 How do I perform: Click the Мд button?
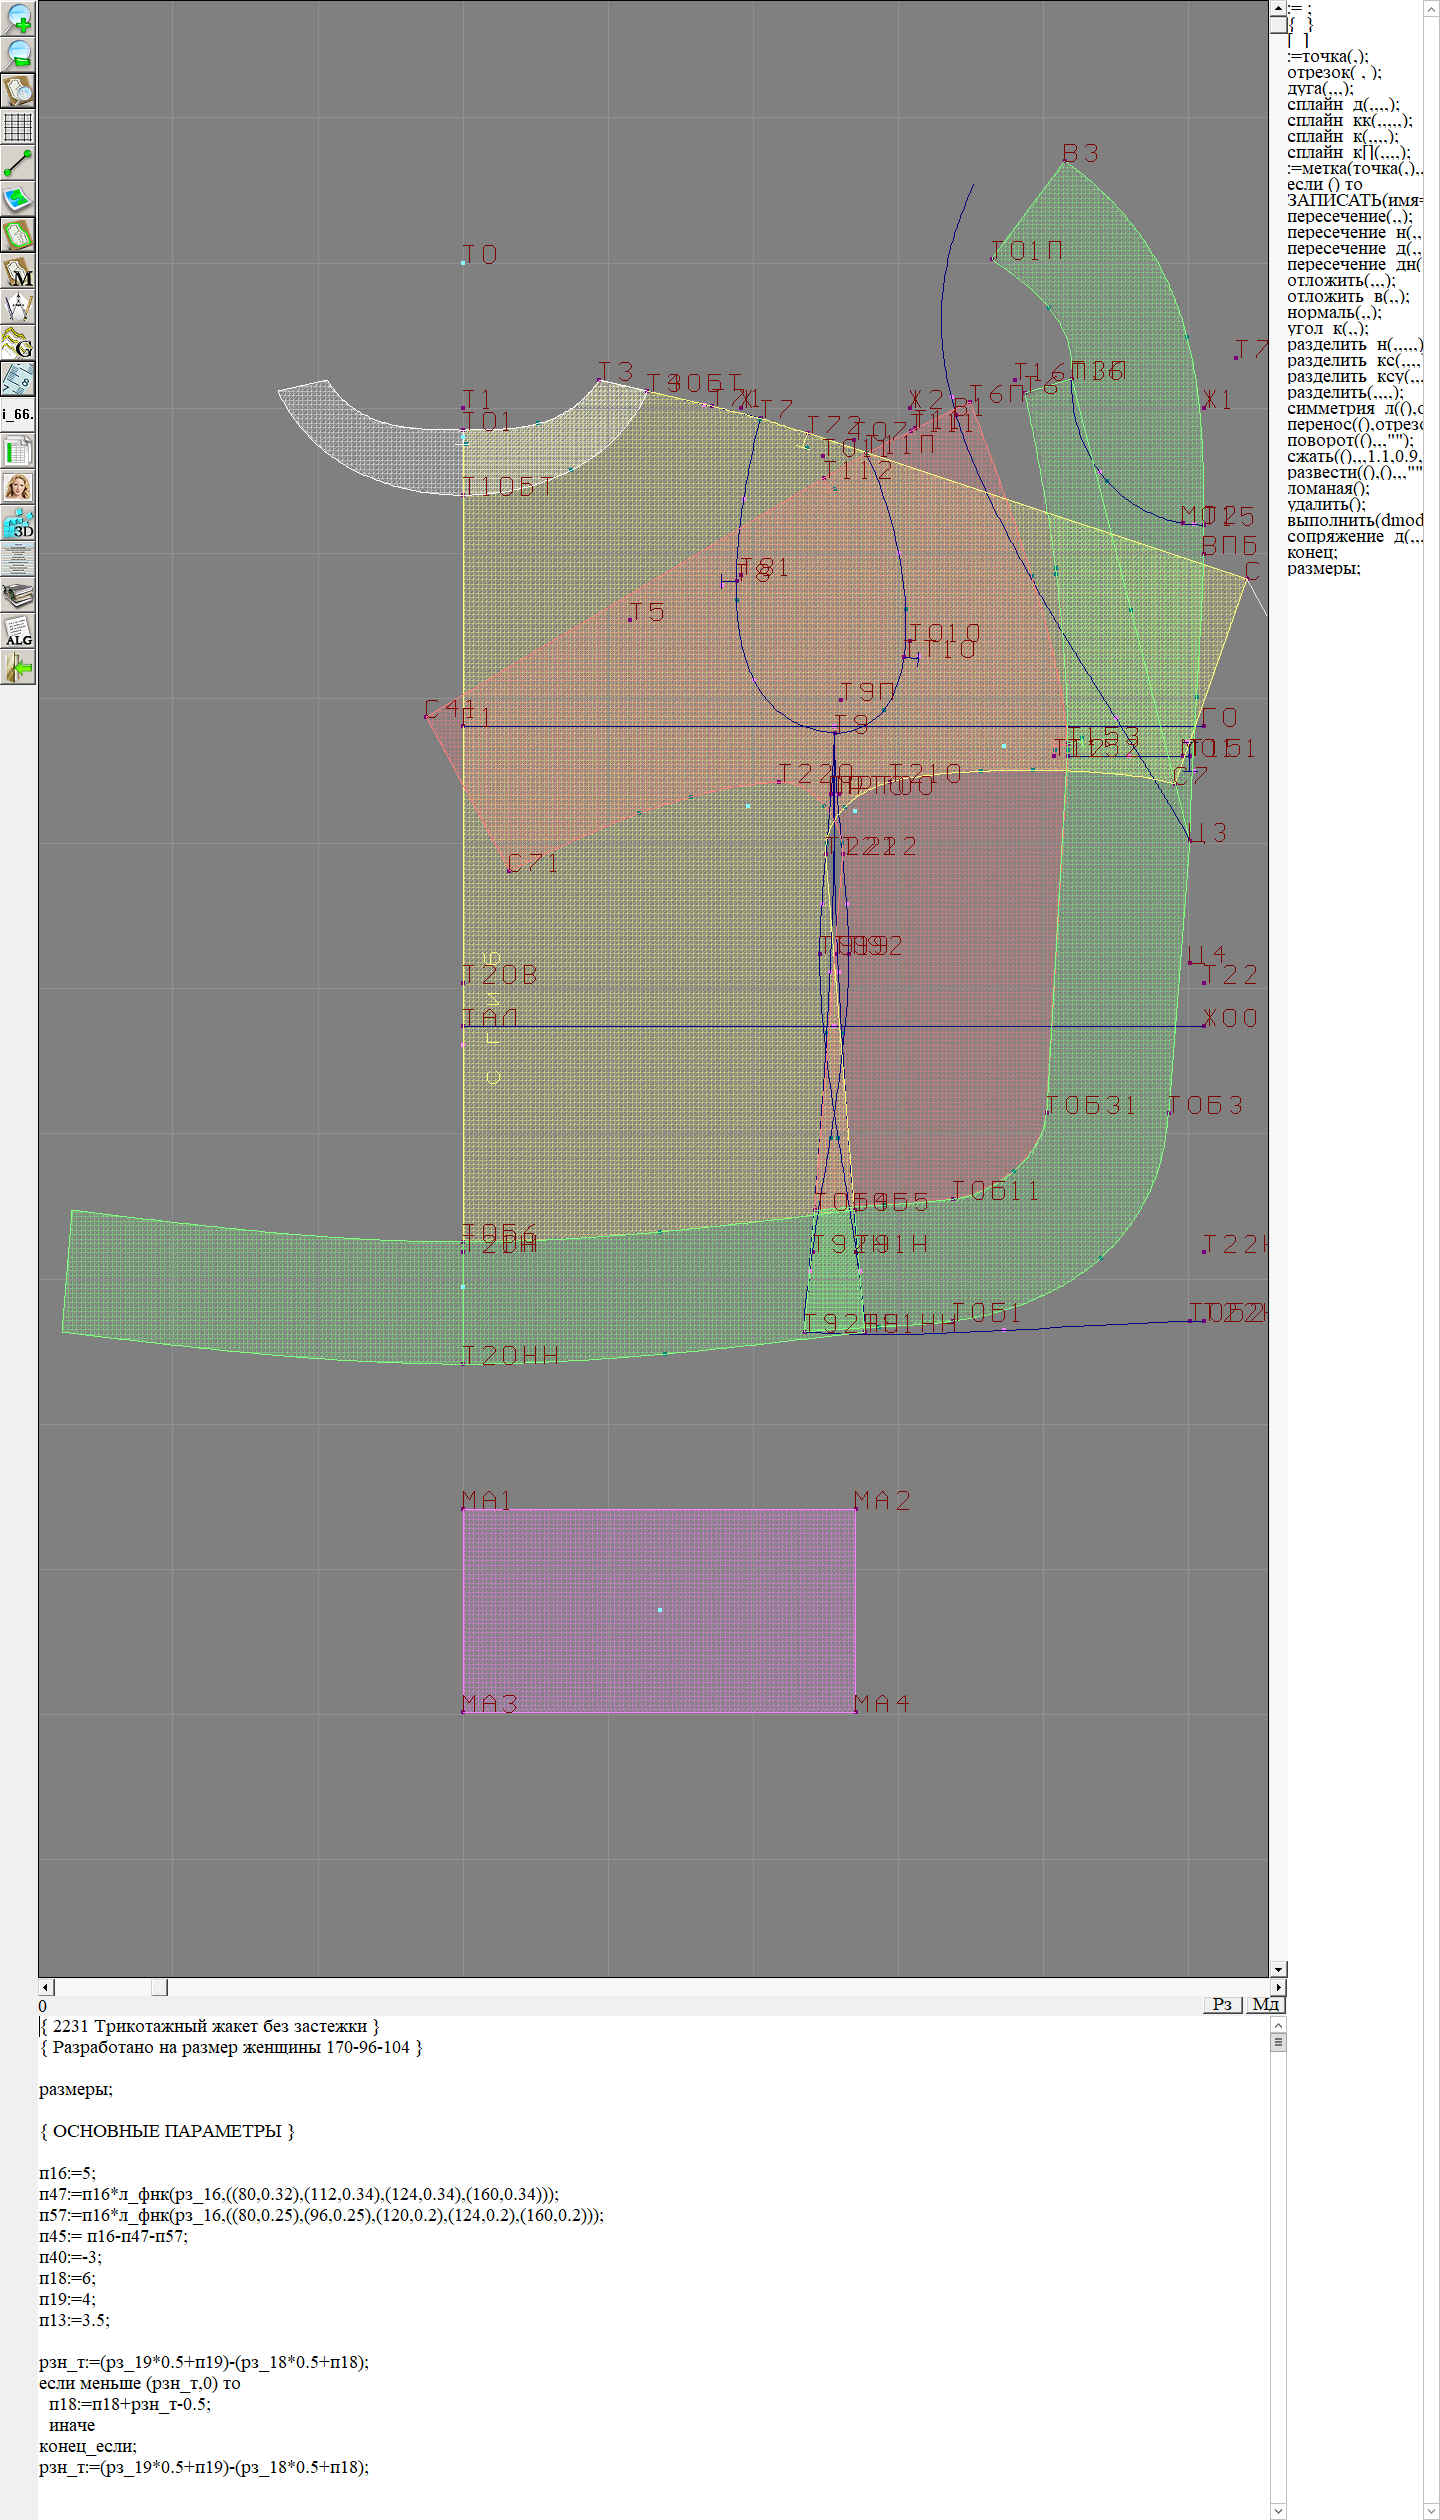point(1265,2004)
